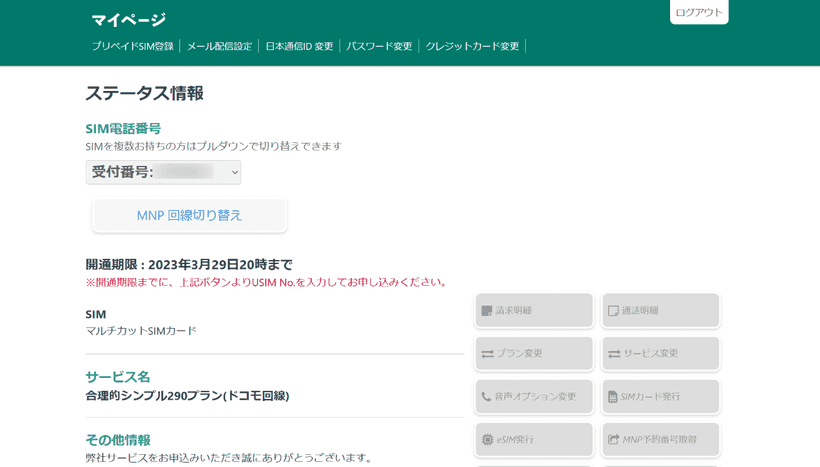Go to 日本通信ID 変更
Viewport: 820px width, 467px height.
tap(299, 46)
